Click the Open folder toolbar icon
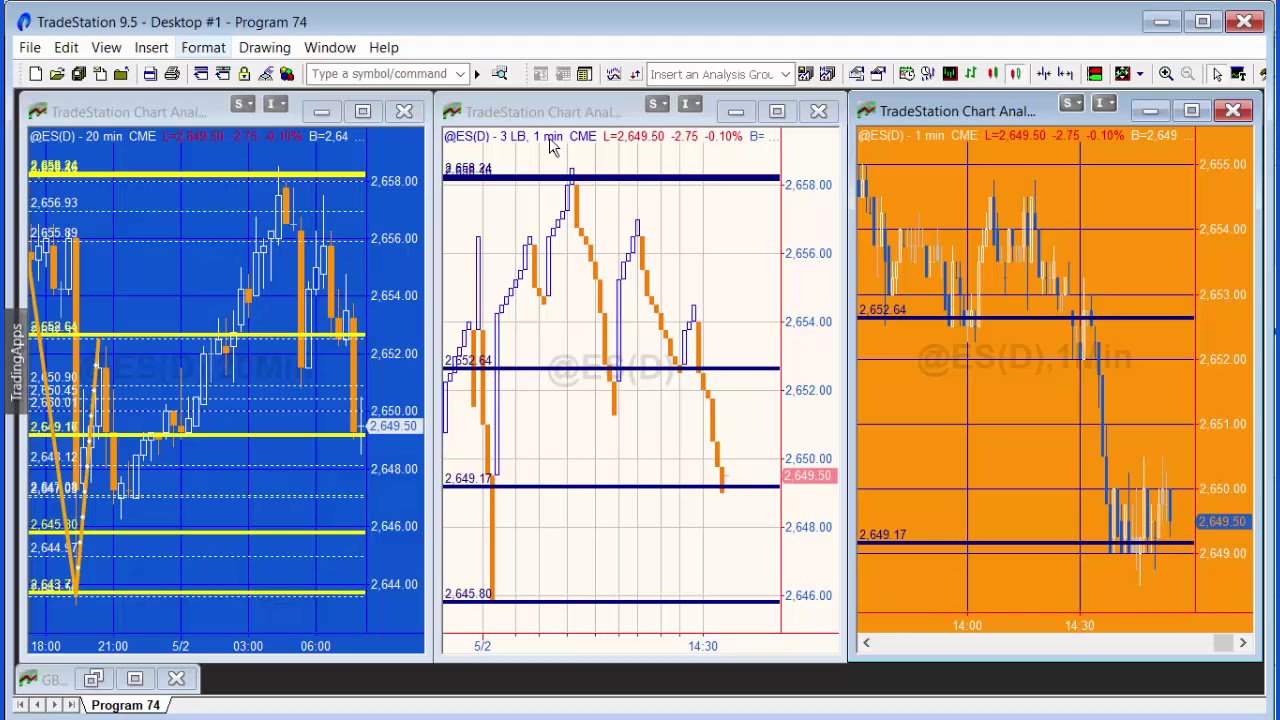1280x720 pixels. [57, 74]
